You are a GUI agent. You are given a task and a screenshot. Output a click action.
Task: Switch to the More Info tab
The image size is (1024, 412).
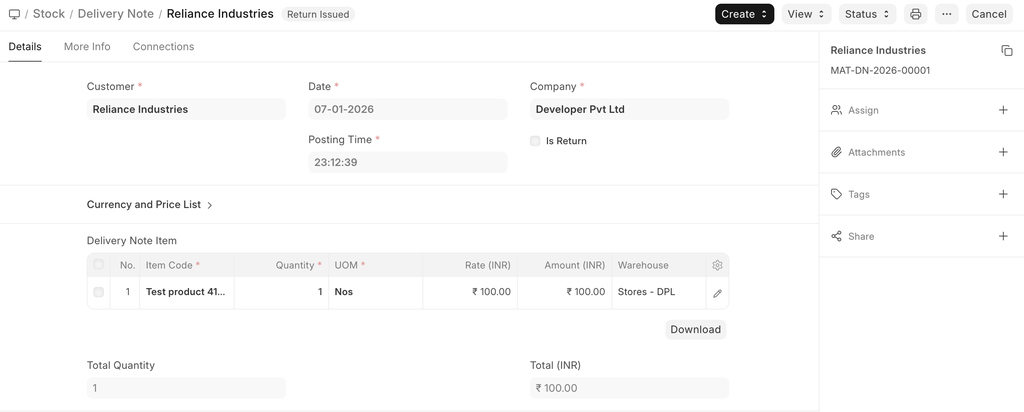pos(87,47)
